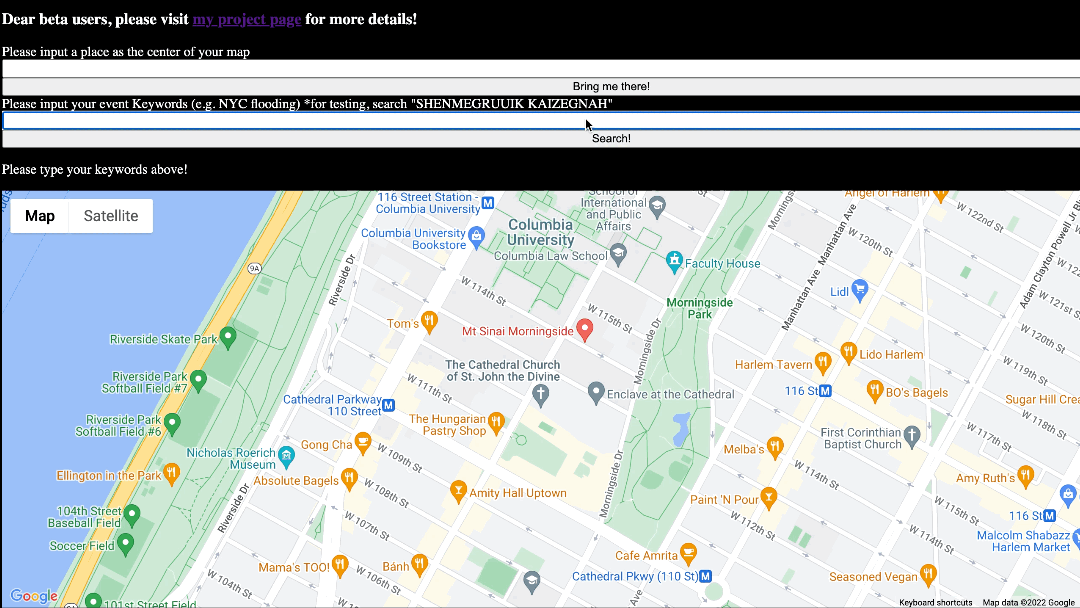Click the Bánh restaurant icon
Image resolution: width=1080 pixels, height=608 pixels.
[x=419, y=565]
